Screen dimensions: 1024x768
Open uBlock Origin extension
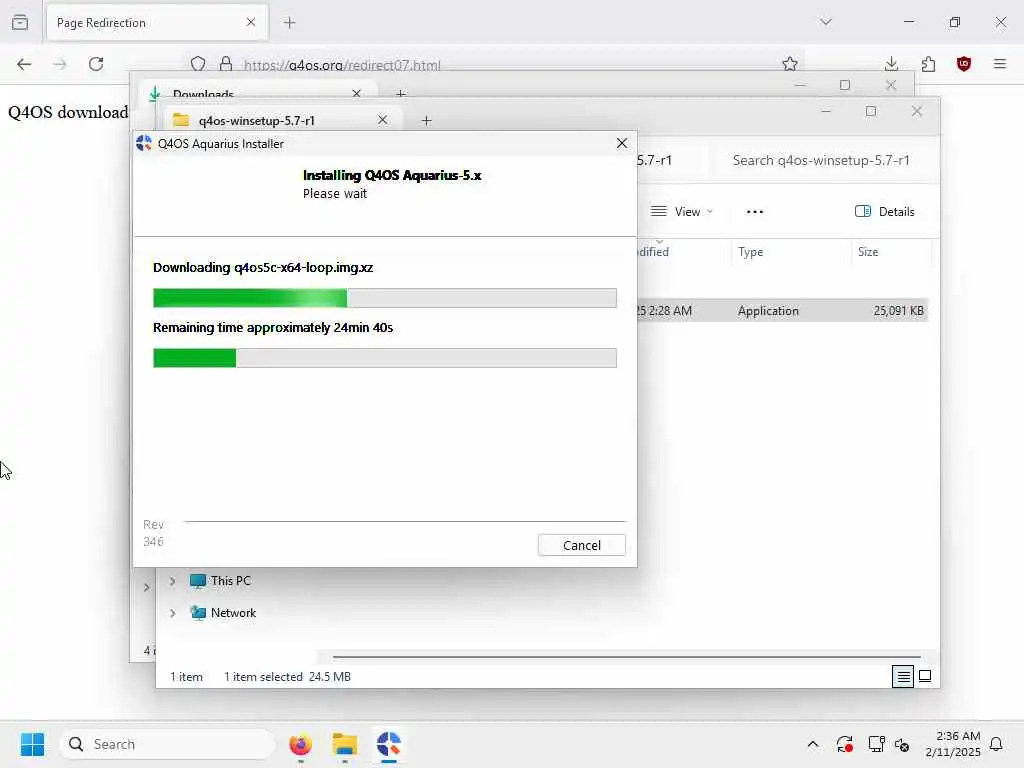tap(964, 64)
